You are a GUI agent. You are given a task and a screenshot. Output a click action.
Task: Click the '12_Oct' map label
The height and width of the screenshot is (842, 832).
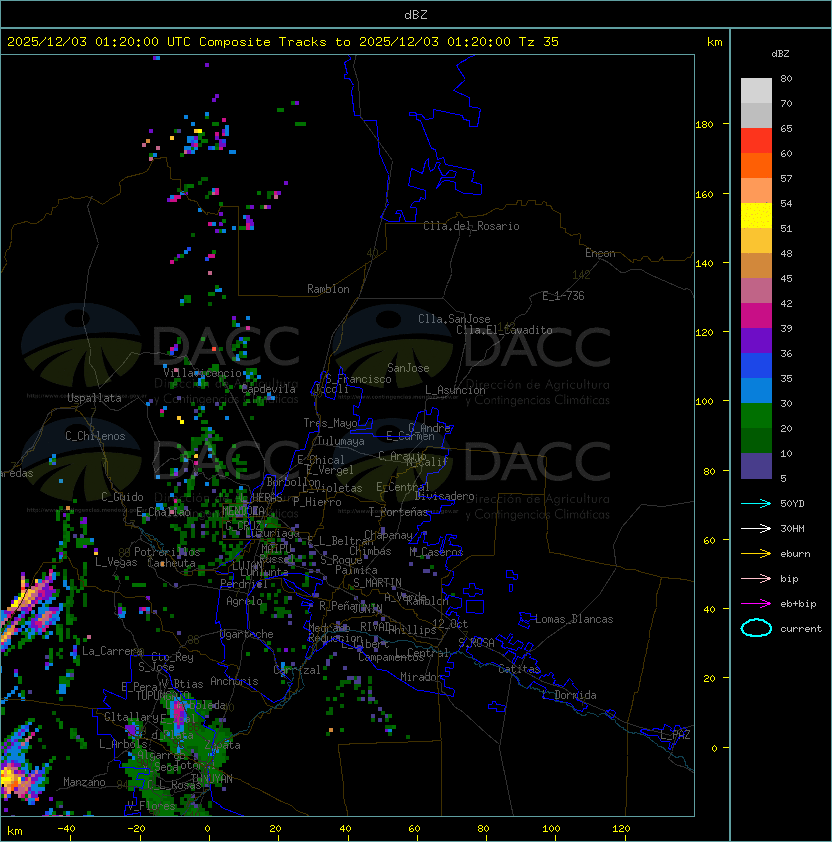[x=450, y=624]
